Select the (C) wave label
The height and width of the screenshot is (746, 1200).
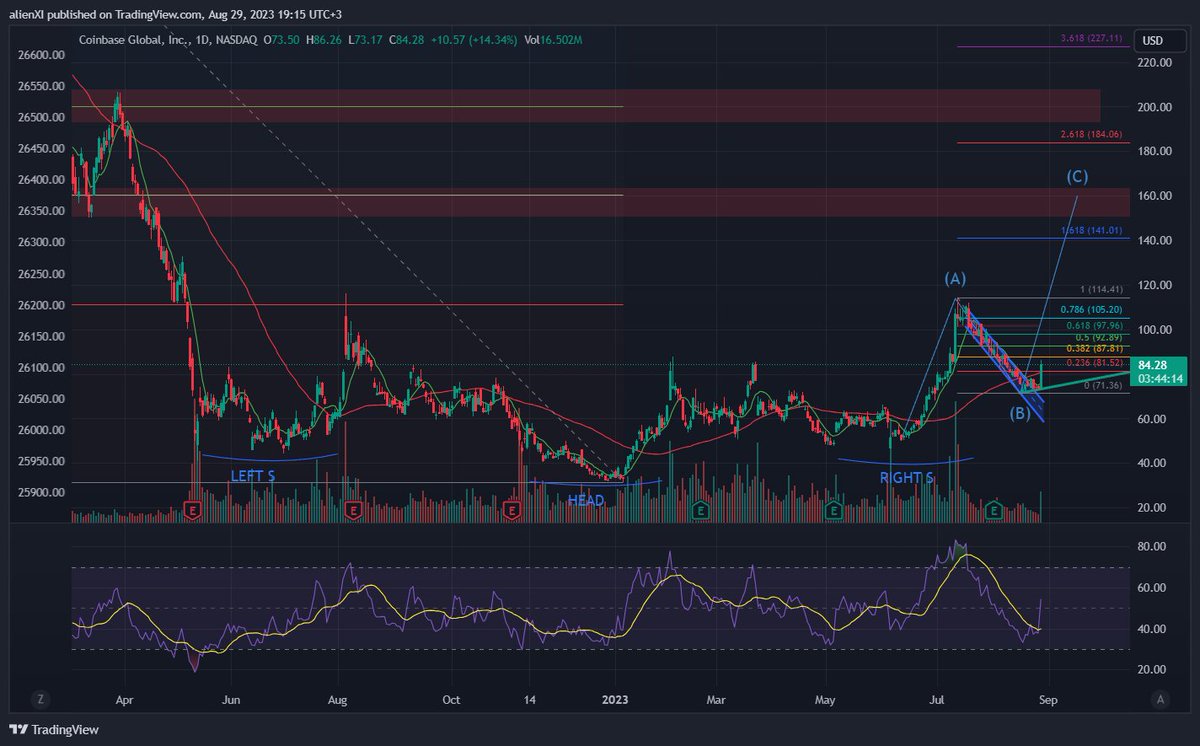[x=1077, y=177]
